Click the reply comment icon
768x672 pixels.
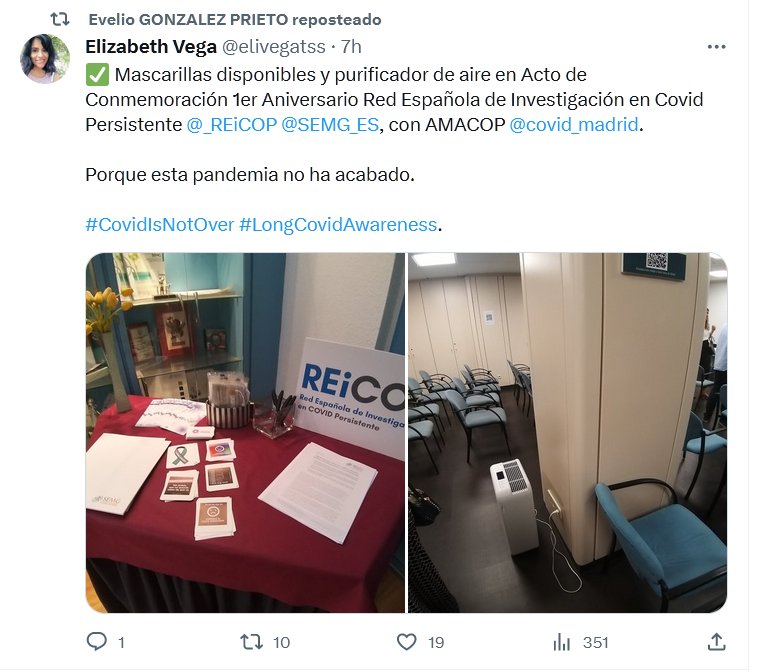96,641
